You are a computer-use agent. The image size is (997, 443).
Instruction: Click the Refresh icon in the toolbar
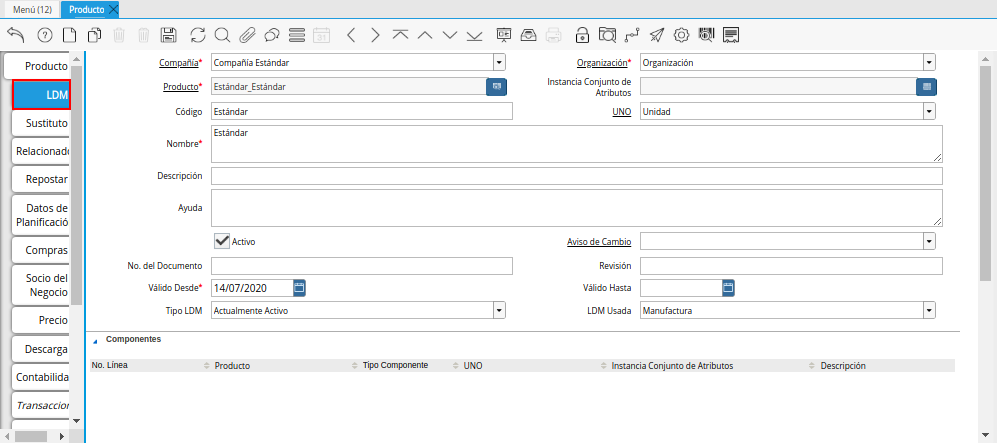pyautogui.click(x=197, y=35)
